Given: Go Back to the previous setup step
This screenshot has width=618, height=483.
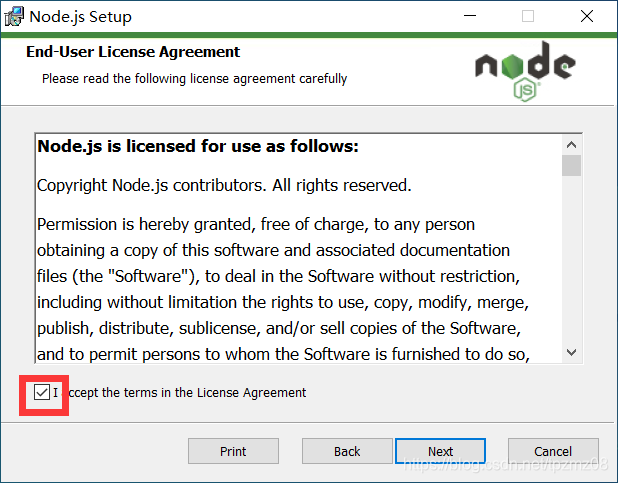Looking at the screenshot, I should tap(347, 451).
